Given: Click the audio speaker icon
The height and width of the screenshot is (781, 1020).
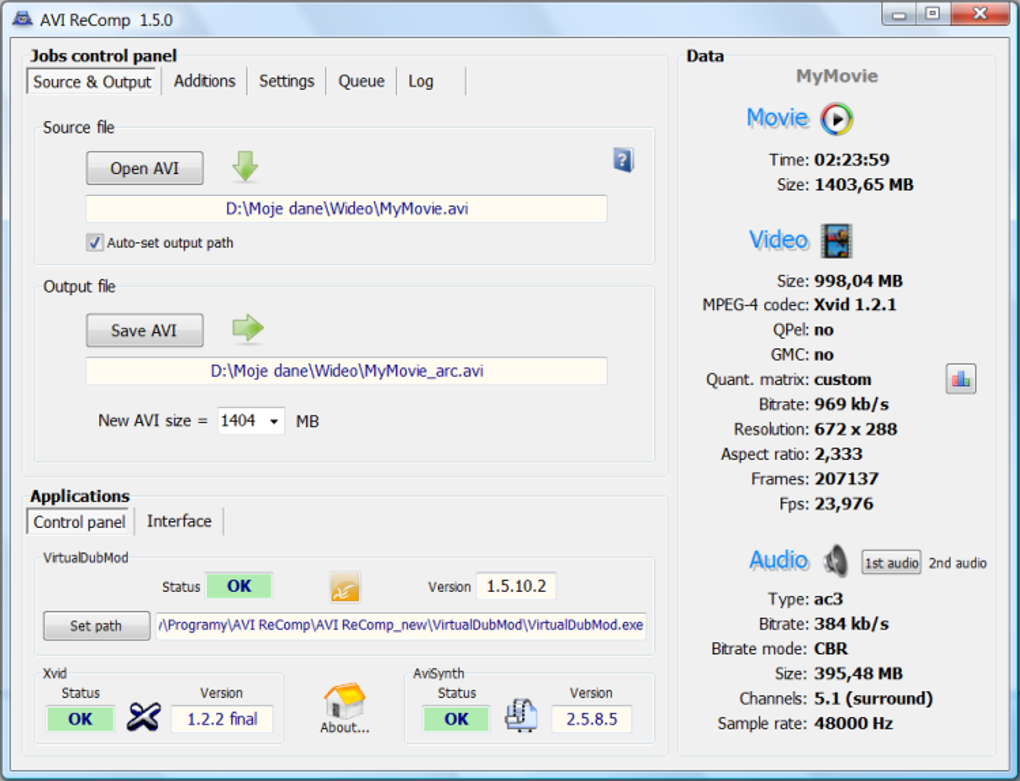Looking at the screenshot, I should [x=836, y=561].
